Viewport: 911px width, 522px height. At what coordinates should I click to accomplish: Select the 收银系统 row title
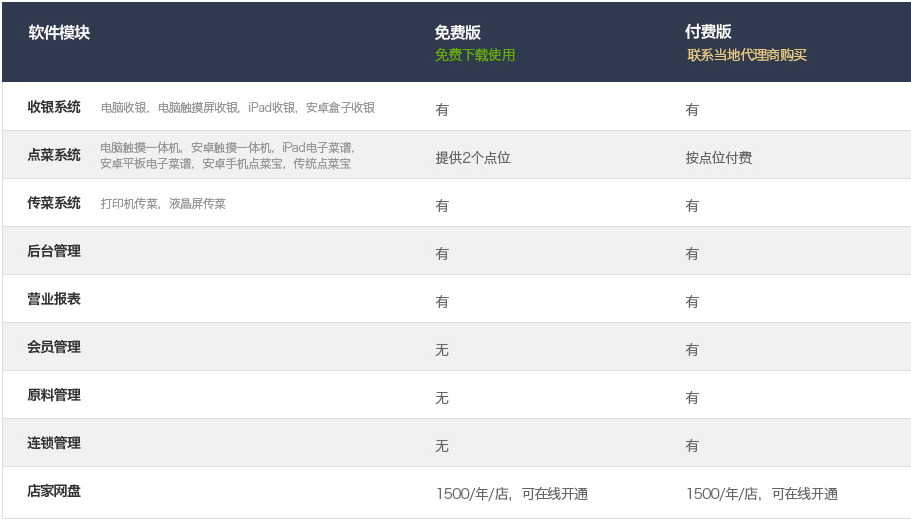click(x=53, y=107)
